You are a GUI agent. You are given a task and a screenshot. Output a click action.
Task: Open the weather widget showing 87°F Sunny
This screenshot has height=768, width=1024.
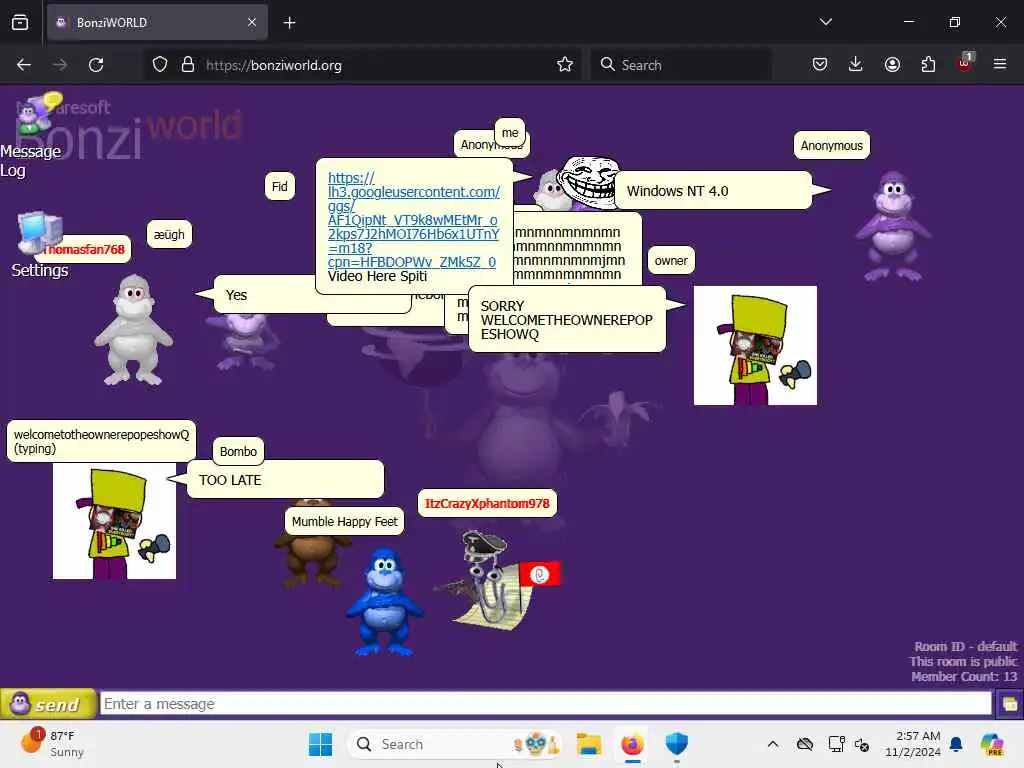tap(52, 744)
